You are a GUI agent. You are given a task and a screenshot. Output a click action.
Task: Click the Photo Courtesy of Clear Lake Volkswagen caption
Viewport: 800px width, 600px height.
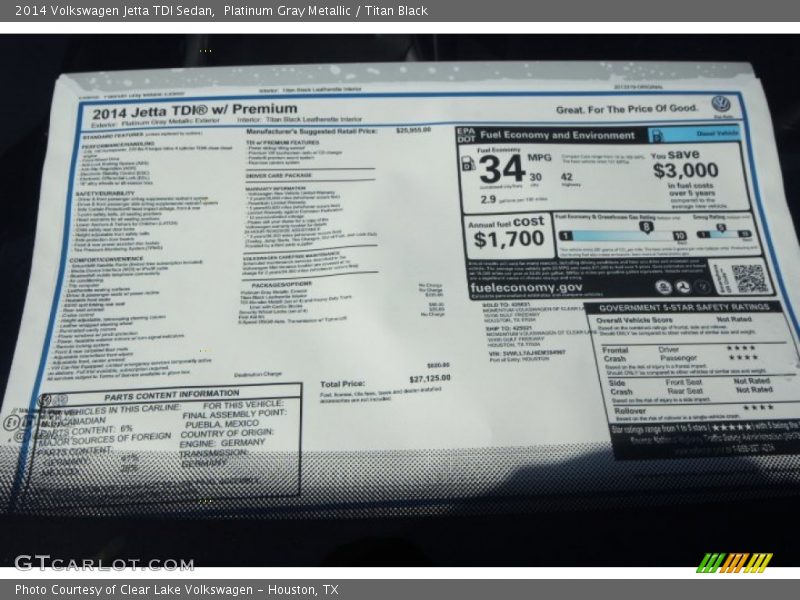pos(177,590)
